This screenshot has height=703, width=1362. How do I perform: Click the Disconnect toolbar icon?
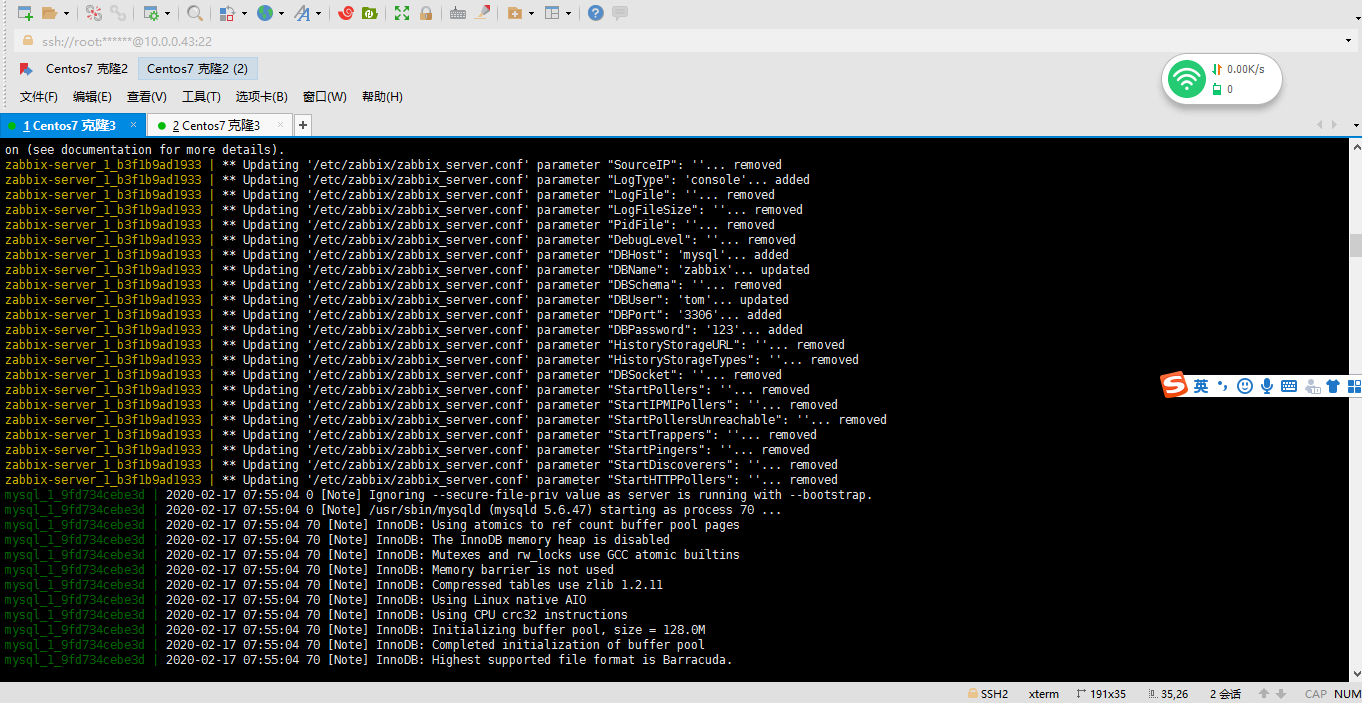pos(93,13)
